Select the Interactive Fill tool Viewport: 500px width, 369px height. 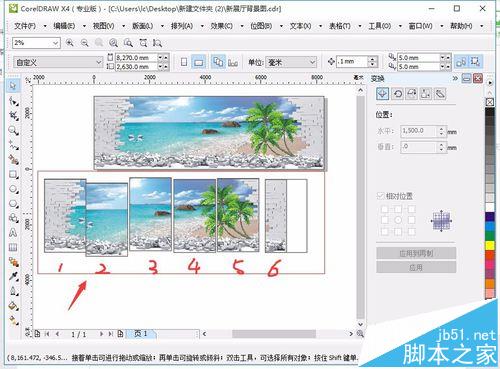click(13, 320)
